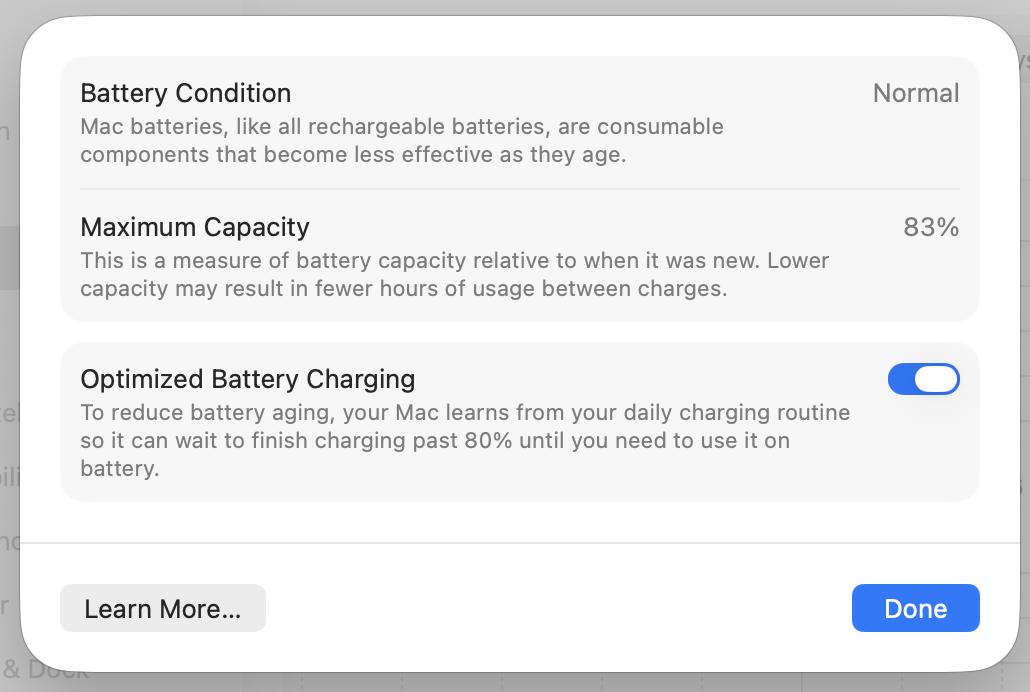This screenshot has width=1030, height=692.
Task: Disable the Optimized Battery Charging switch
Action: (x=923, y=379)
